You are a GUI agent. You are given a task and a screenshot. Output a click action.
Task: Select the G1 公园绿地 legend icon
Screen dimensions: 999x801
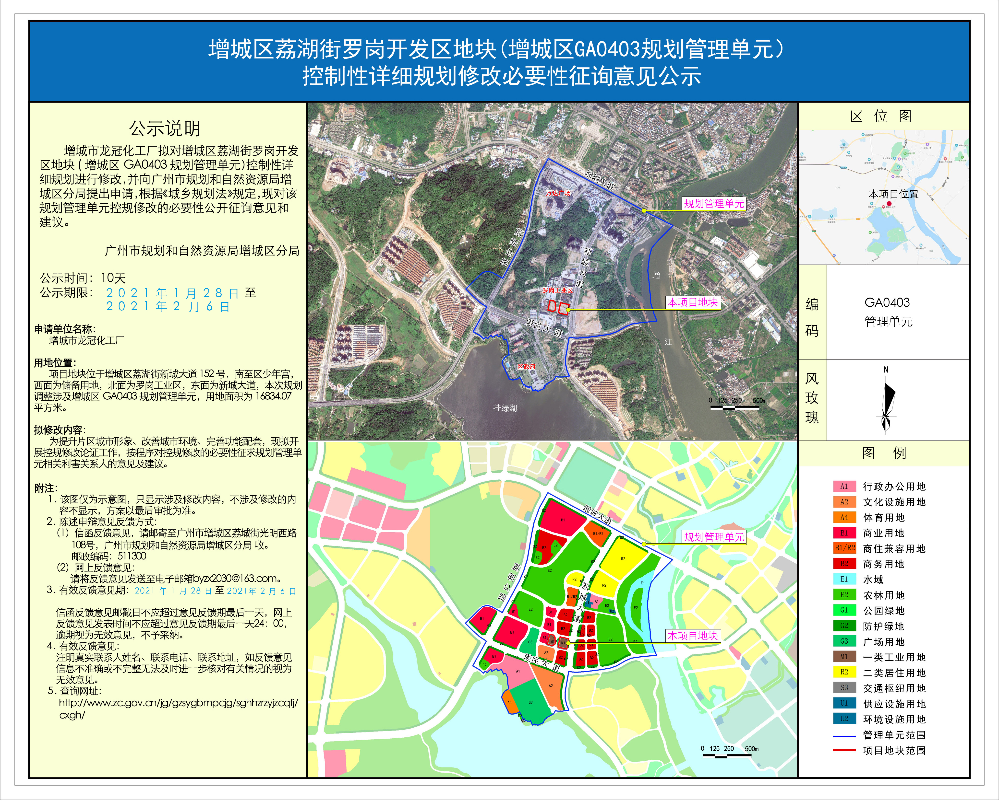point(843,609)
